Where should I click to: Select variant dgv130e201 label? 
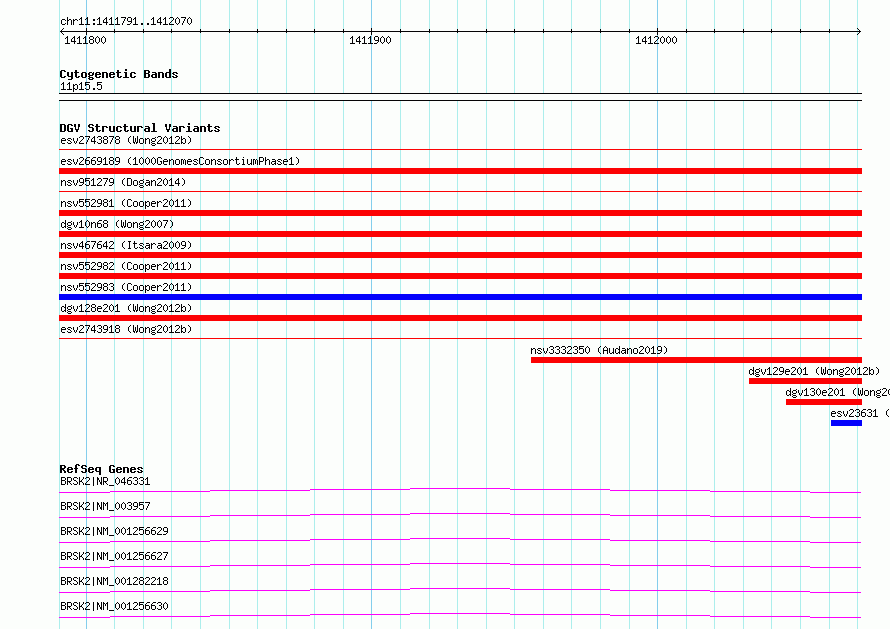837,392
